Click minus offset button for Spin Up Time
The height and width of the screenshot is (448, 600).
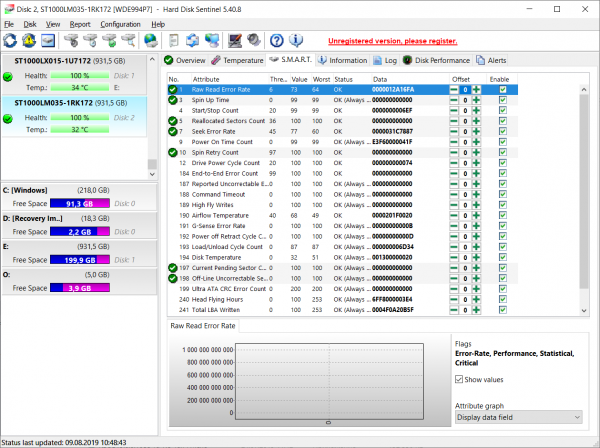455,100
